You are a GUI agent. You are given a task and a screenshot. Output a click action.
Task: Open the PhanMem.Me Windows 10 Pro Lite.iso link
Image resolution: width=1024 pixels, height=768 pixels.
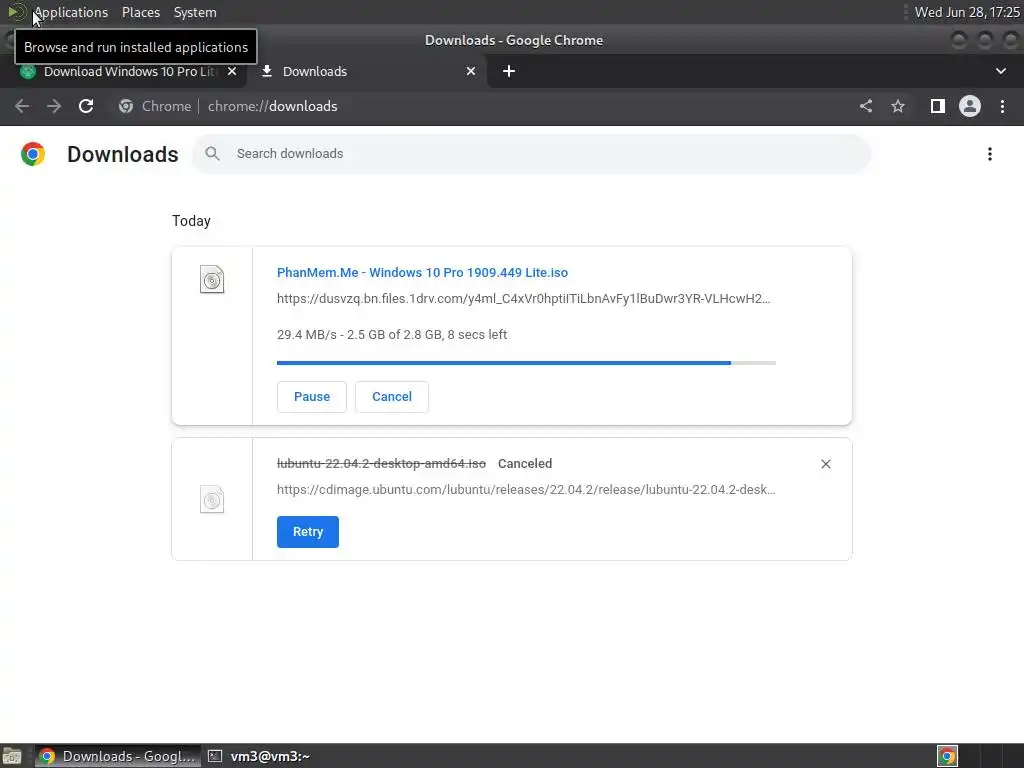423,272
